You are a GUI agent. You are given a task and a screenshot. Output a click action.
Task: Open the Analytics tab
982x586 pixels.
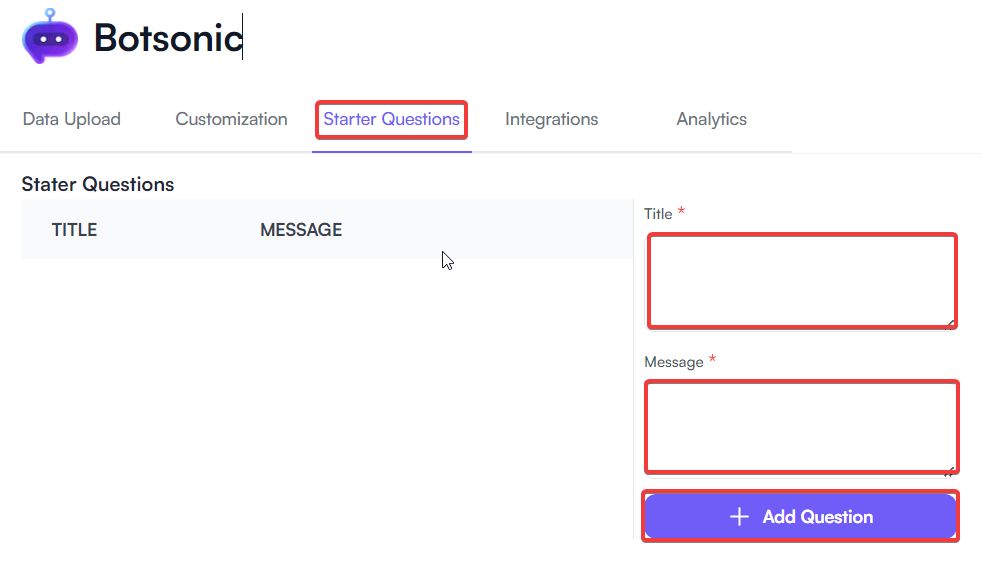tap(711, 118)
